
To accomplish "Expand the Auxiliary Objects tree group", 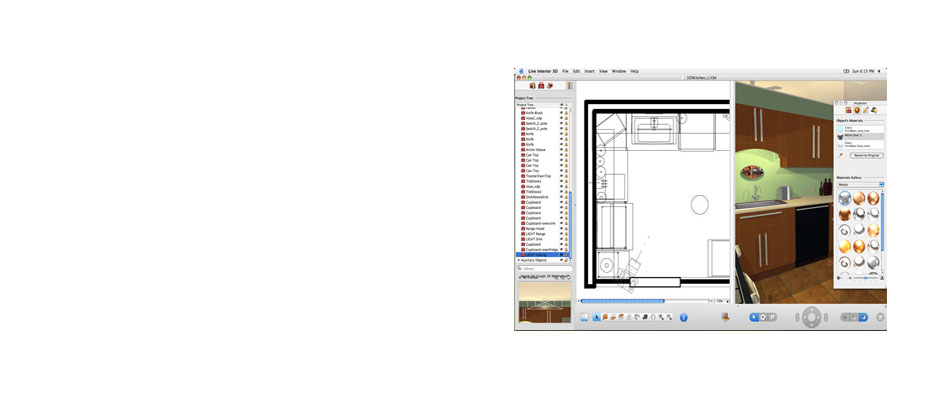I will coord(518,260).
